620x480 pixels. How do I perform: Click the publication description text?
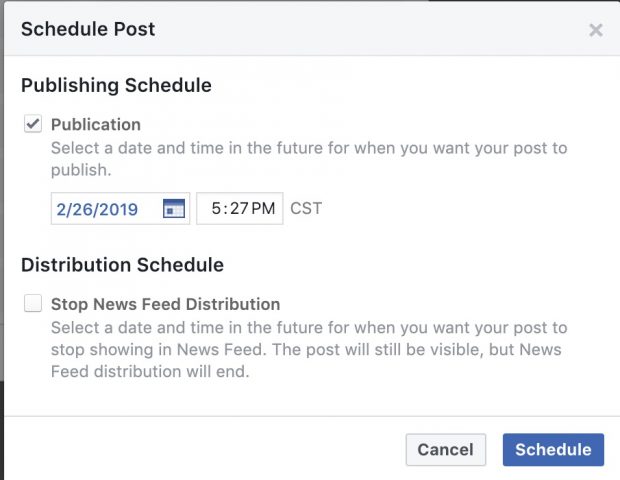click(309, 159)
